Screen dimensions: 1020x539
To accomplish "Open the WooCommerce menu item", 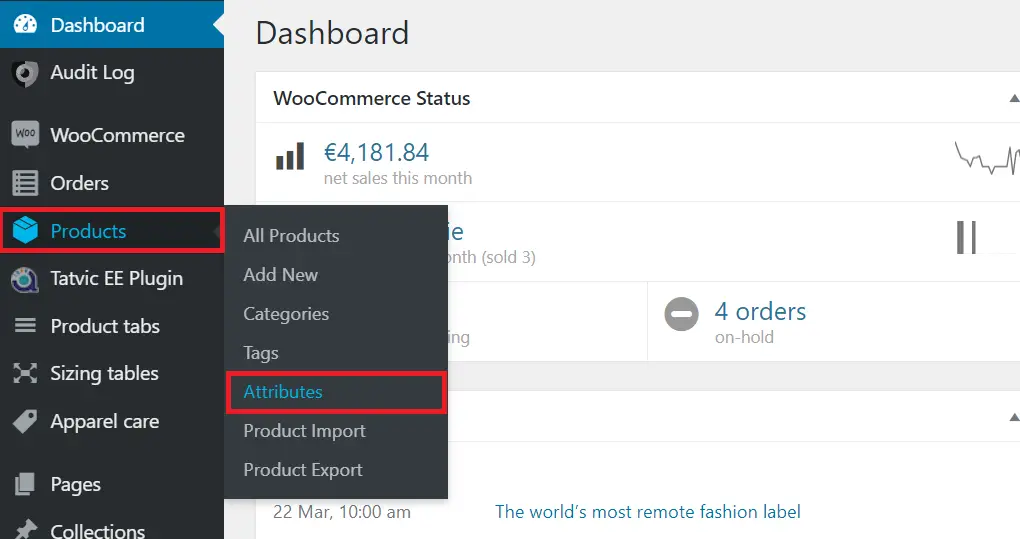I will coord(112,135).
